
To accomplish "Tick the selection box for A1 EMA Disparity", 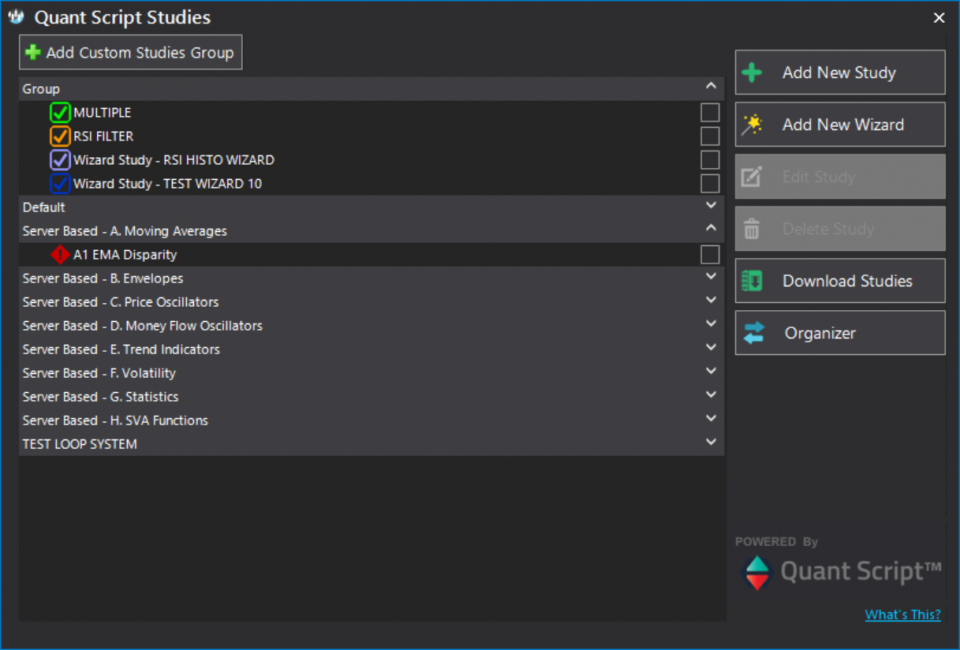I will (x=710, y=255).
